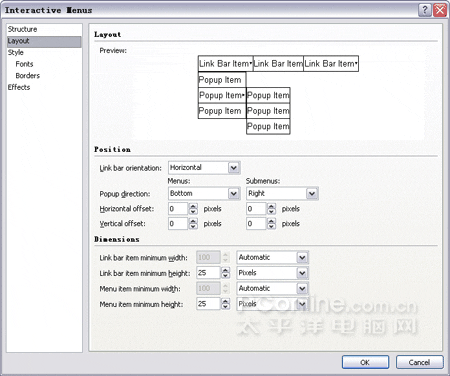Image resolution: width=450 pixels, height=376 pixels.
Task: Open Menu item minimum height unit dropdown
Action: tap(273, 304)
